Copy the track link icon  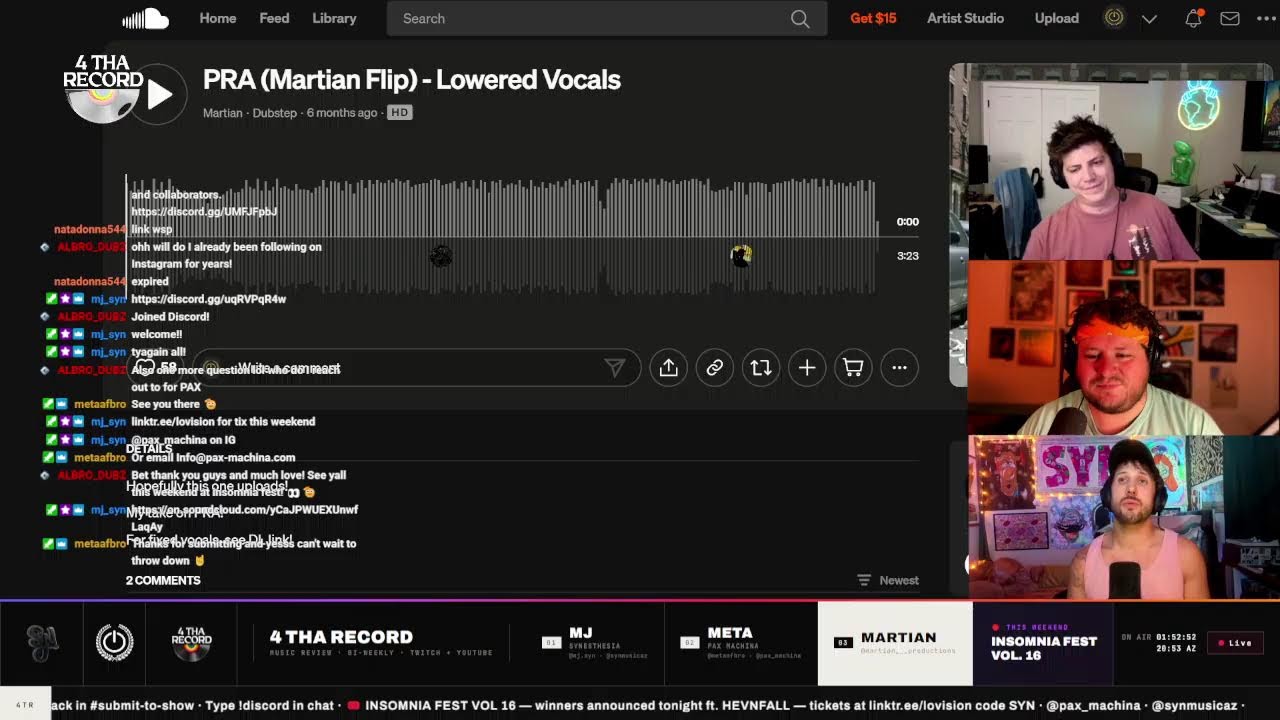(714, 368)
